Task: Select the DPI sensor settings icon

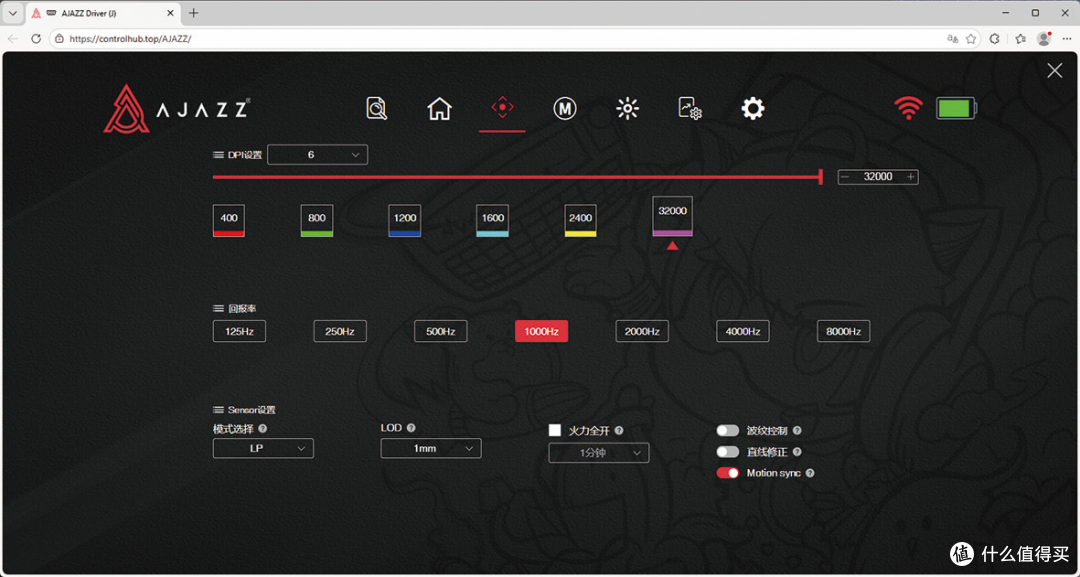Action: (x=502, y=107)
